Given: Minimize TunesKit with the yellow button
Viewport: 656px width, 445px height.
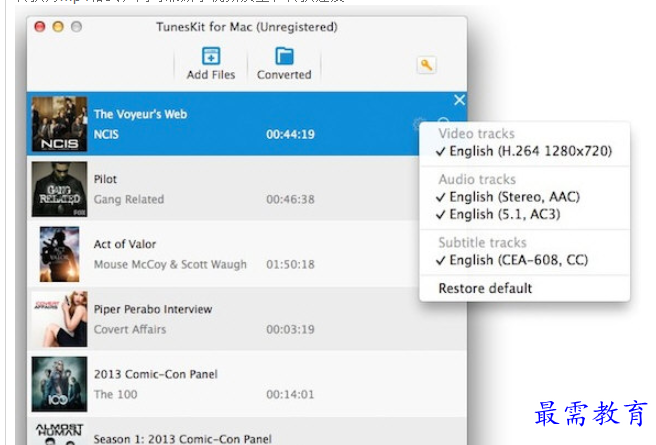Looking at the screenshot, I should tap(58, 27).
